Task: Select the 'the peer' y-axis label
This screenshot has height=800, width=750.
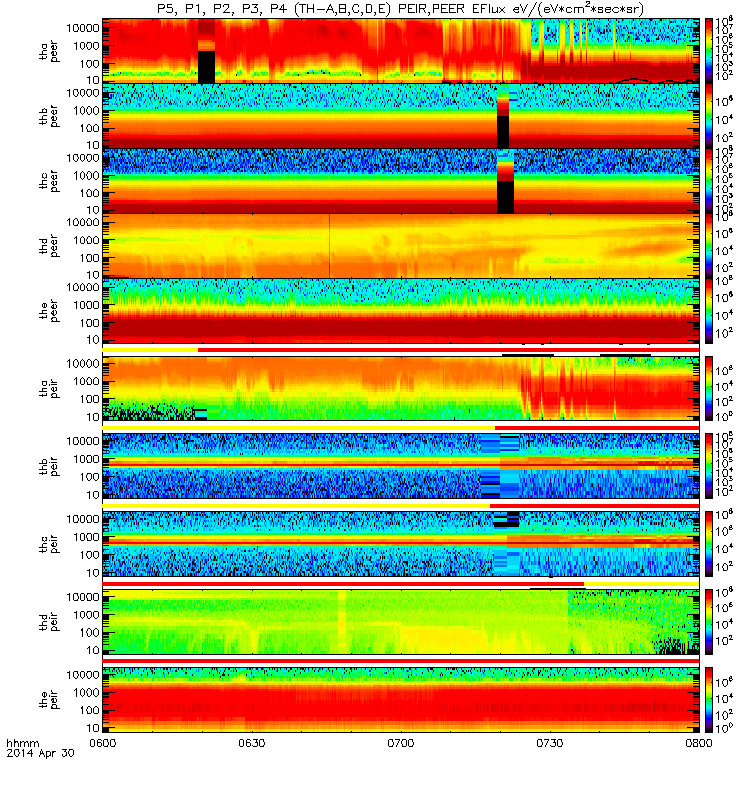Action: coord(49,311)
